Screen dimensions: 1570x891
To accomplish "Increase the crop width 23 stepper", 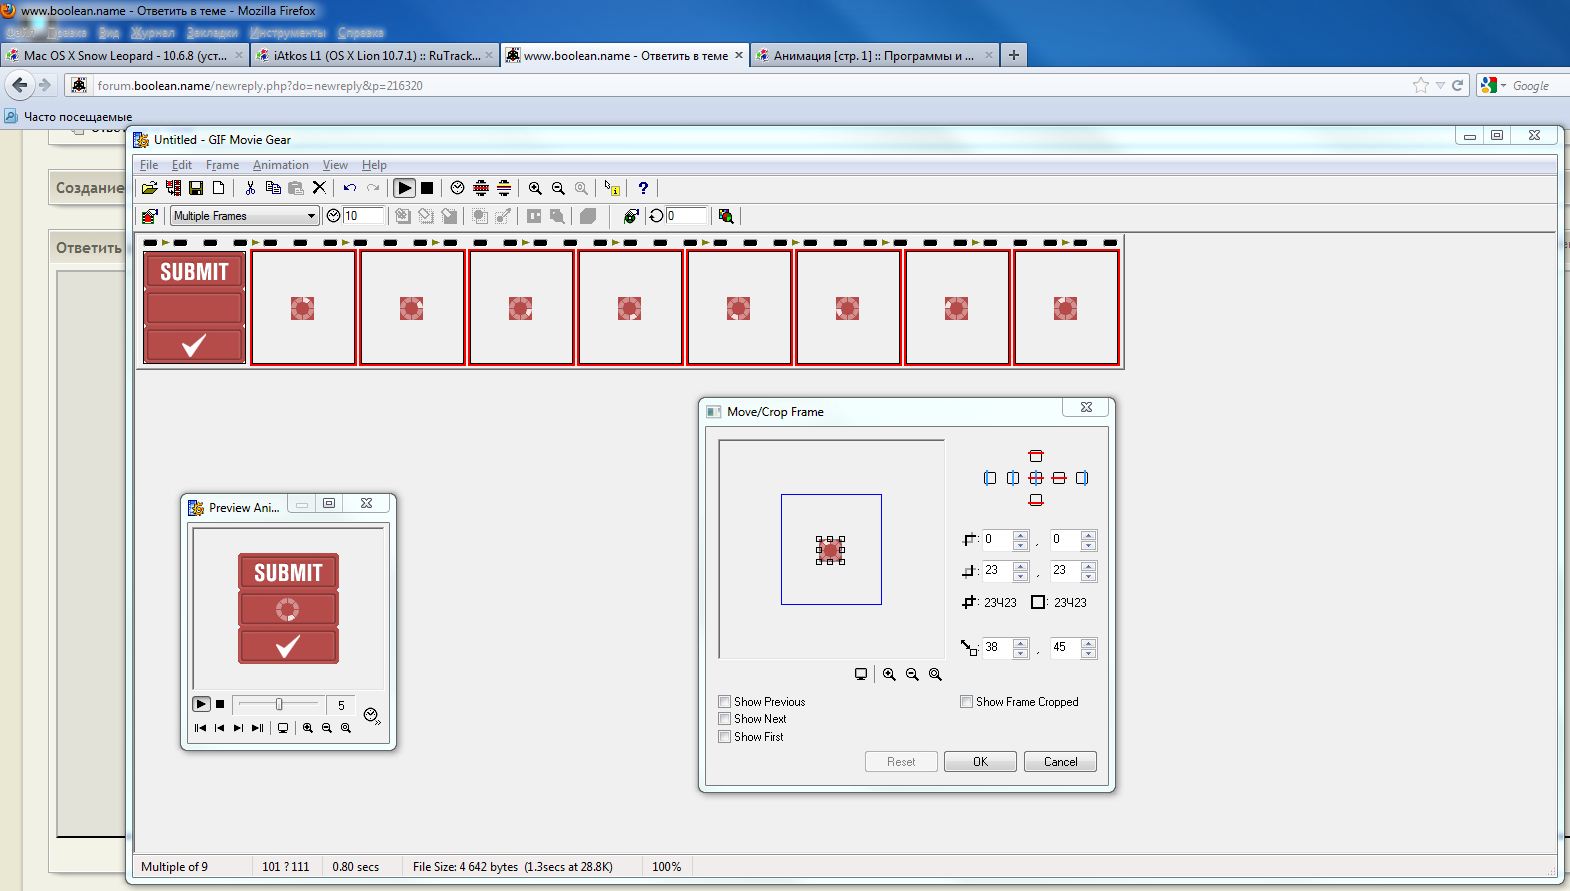I will (x=1020, y=566).
